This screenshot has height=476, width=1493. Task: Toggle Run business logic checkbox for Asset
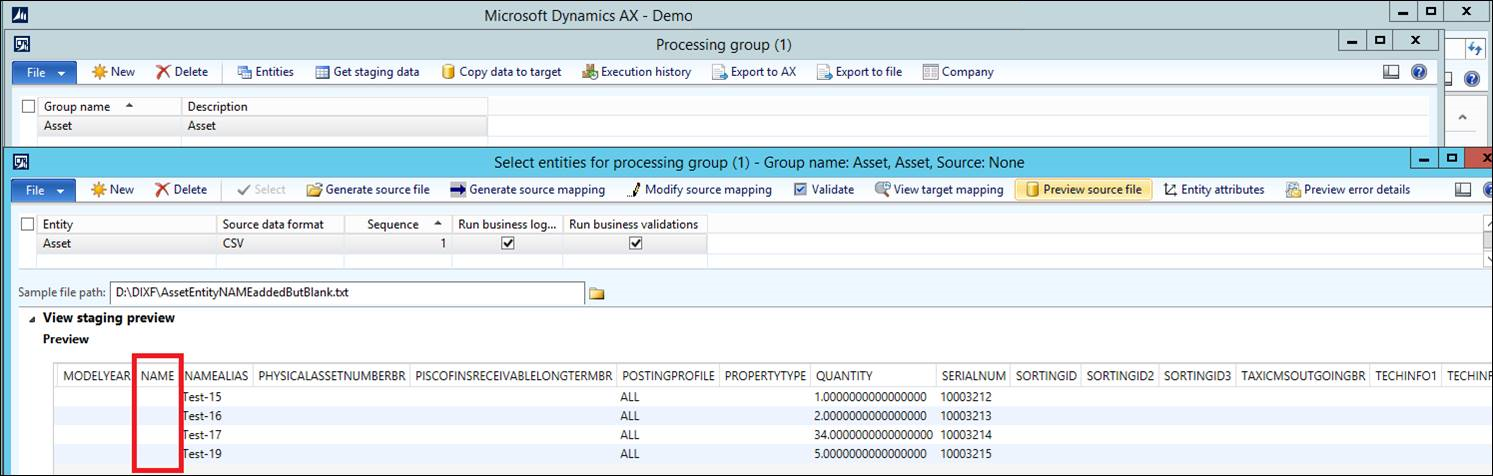pos(507,243)
